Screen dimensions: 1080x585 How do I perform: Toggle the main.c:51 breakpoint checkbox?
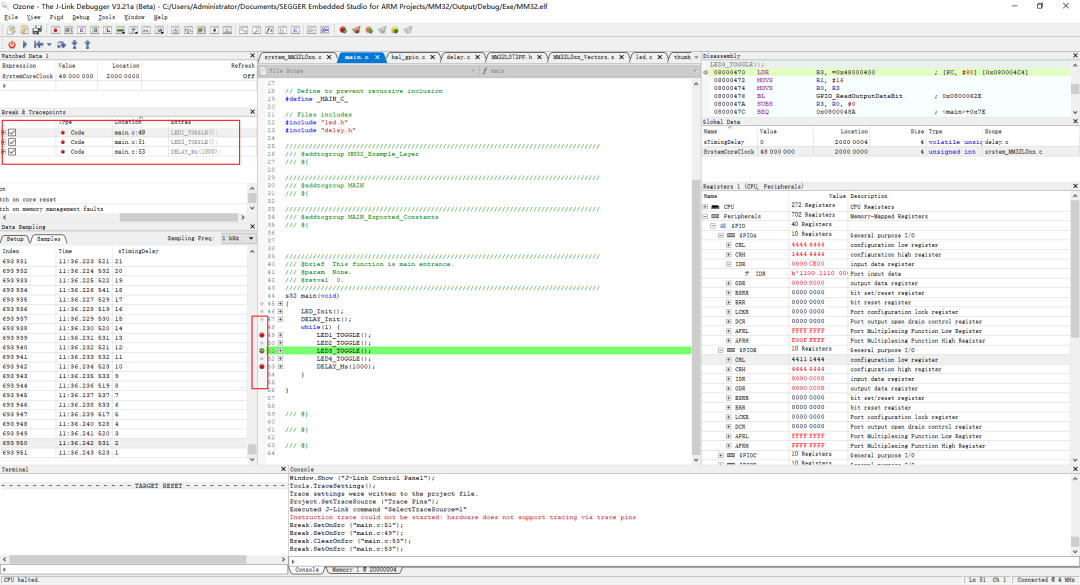(12, 142)
